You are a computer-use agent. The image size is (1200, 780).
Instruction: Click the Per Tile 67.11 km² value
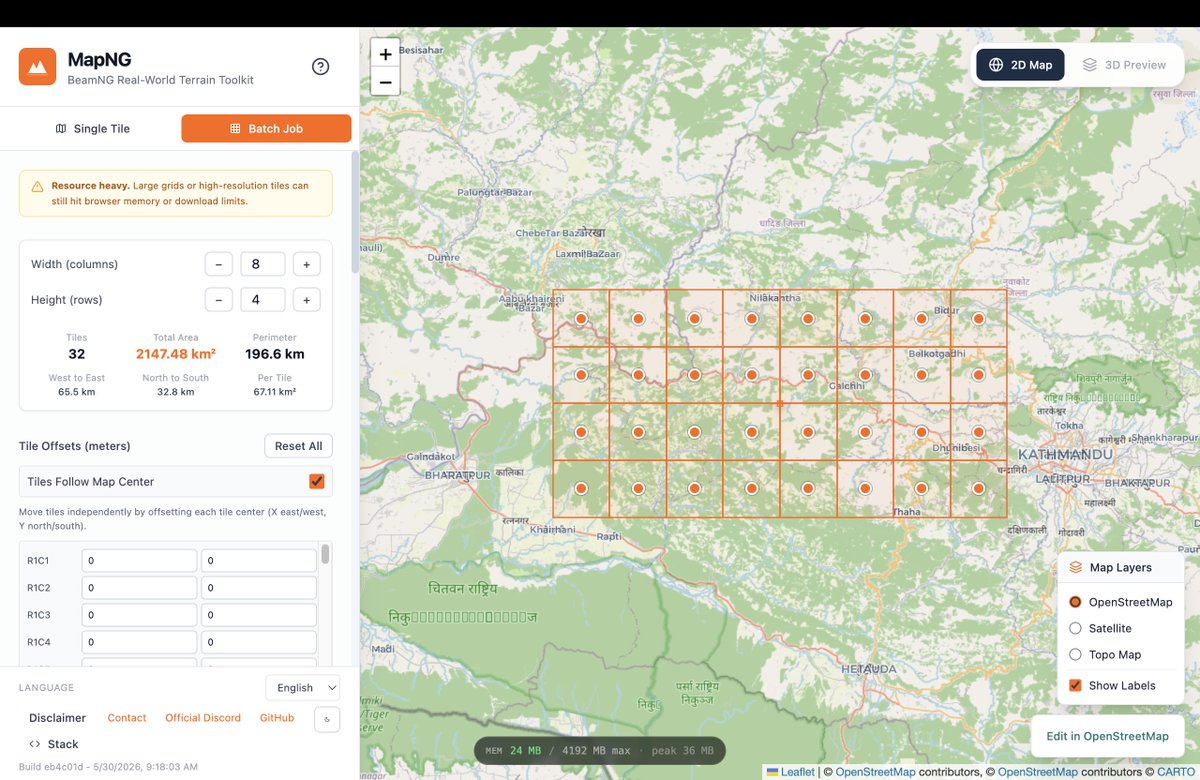click(x=275, y=392)
